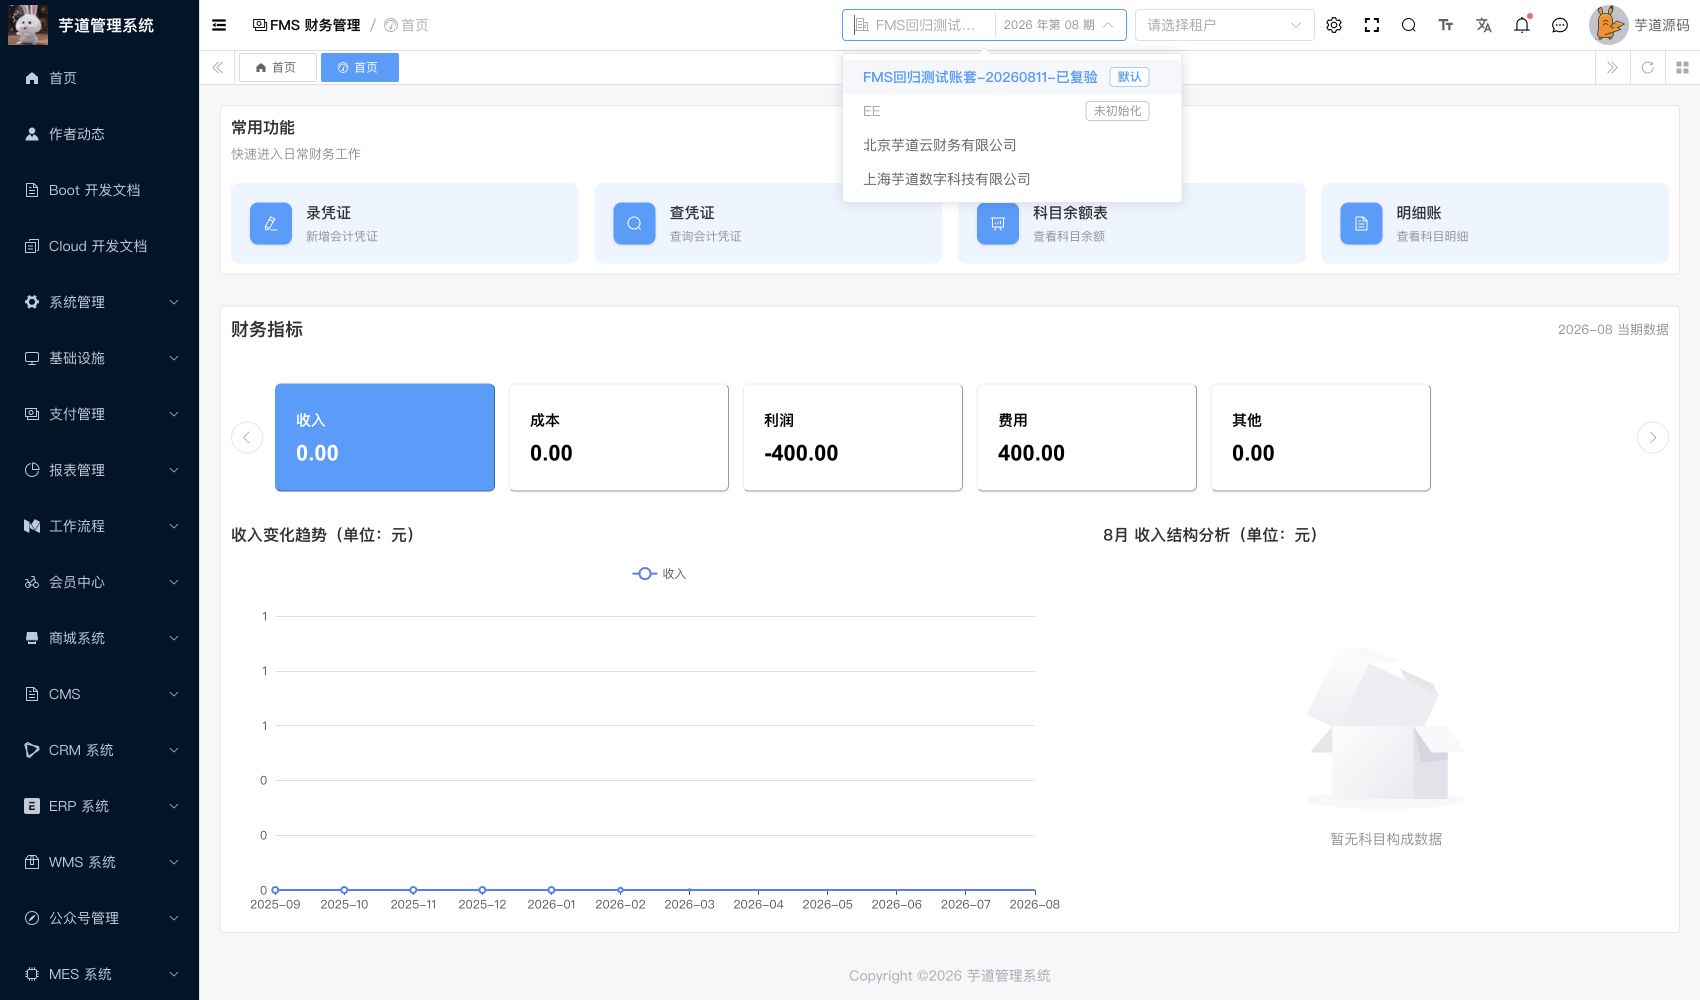
Task: Expand 系统管理 menu
Action: [99, 302]
